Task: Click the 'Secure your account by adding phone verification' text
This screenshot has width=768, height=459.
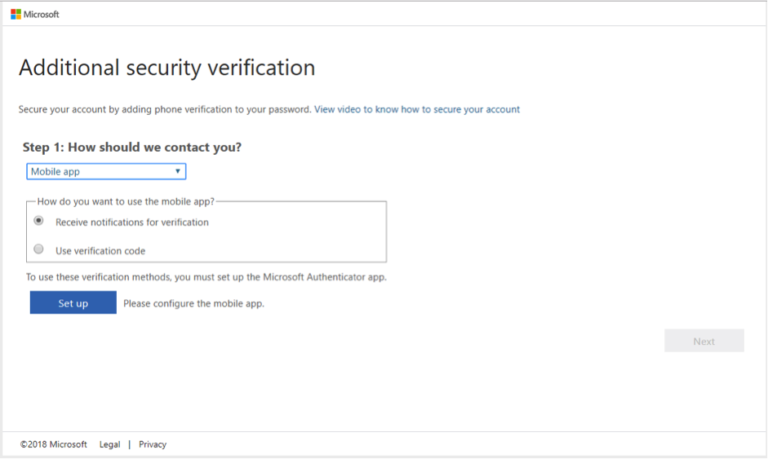Action: coord(165,109)
